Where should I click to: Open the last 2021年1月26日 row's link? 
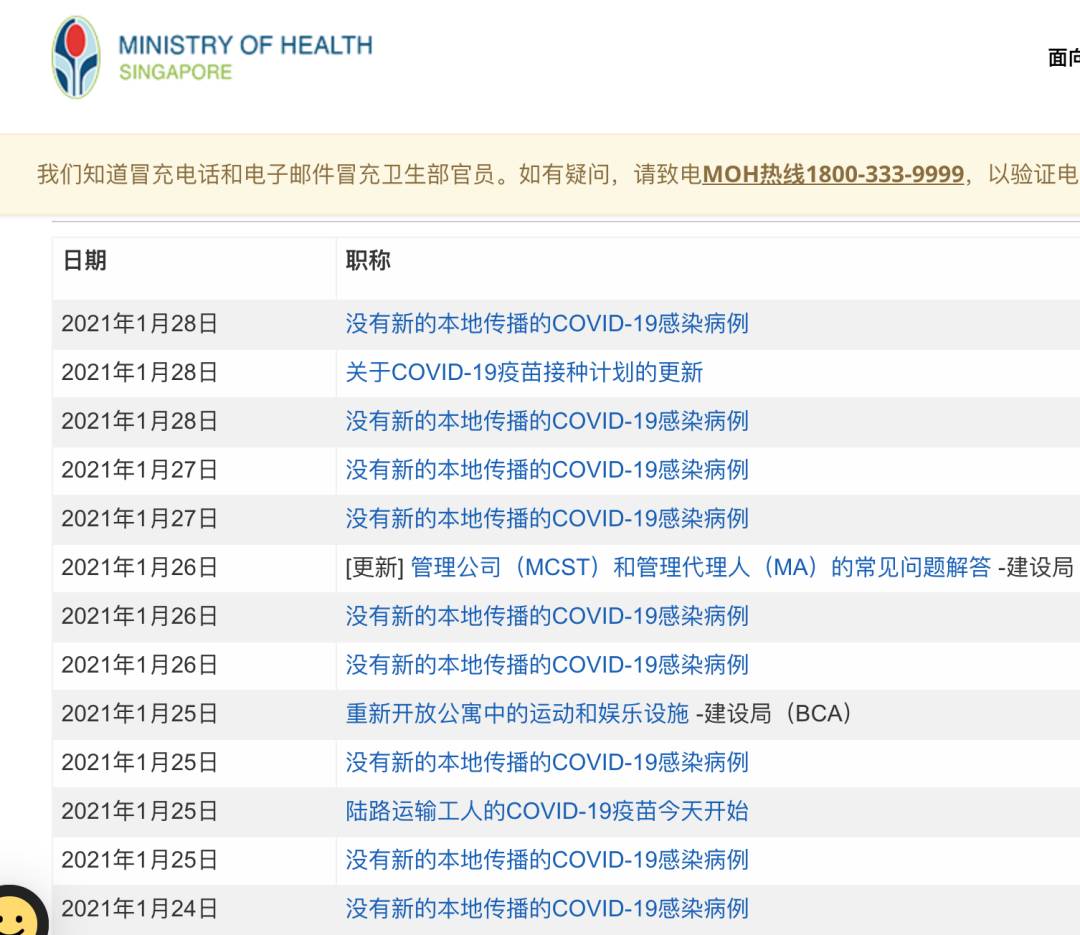point(546,665)
